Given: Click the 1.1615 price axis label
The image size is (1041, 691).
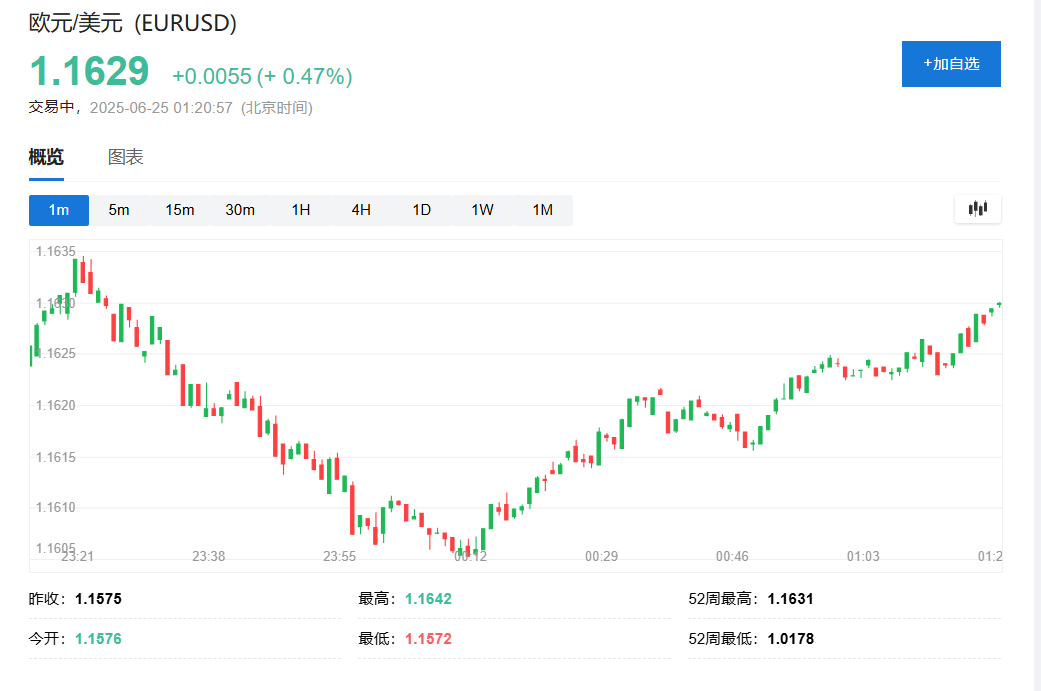Looking at the screenshot, I should point(56,457).
